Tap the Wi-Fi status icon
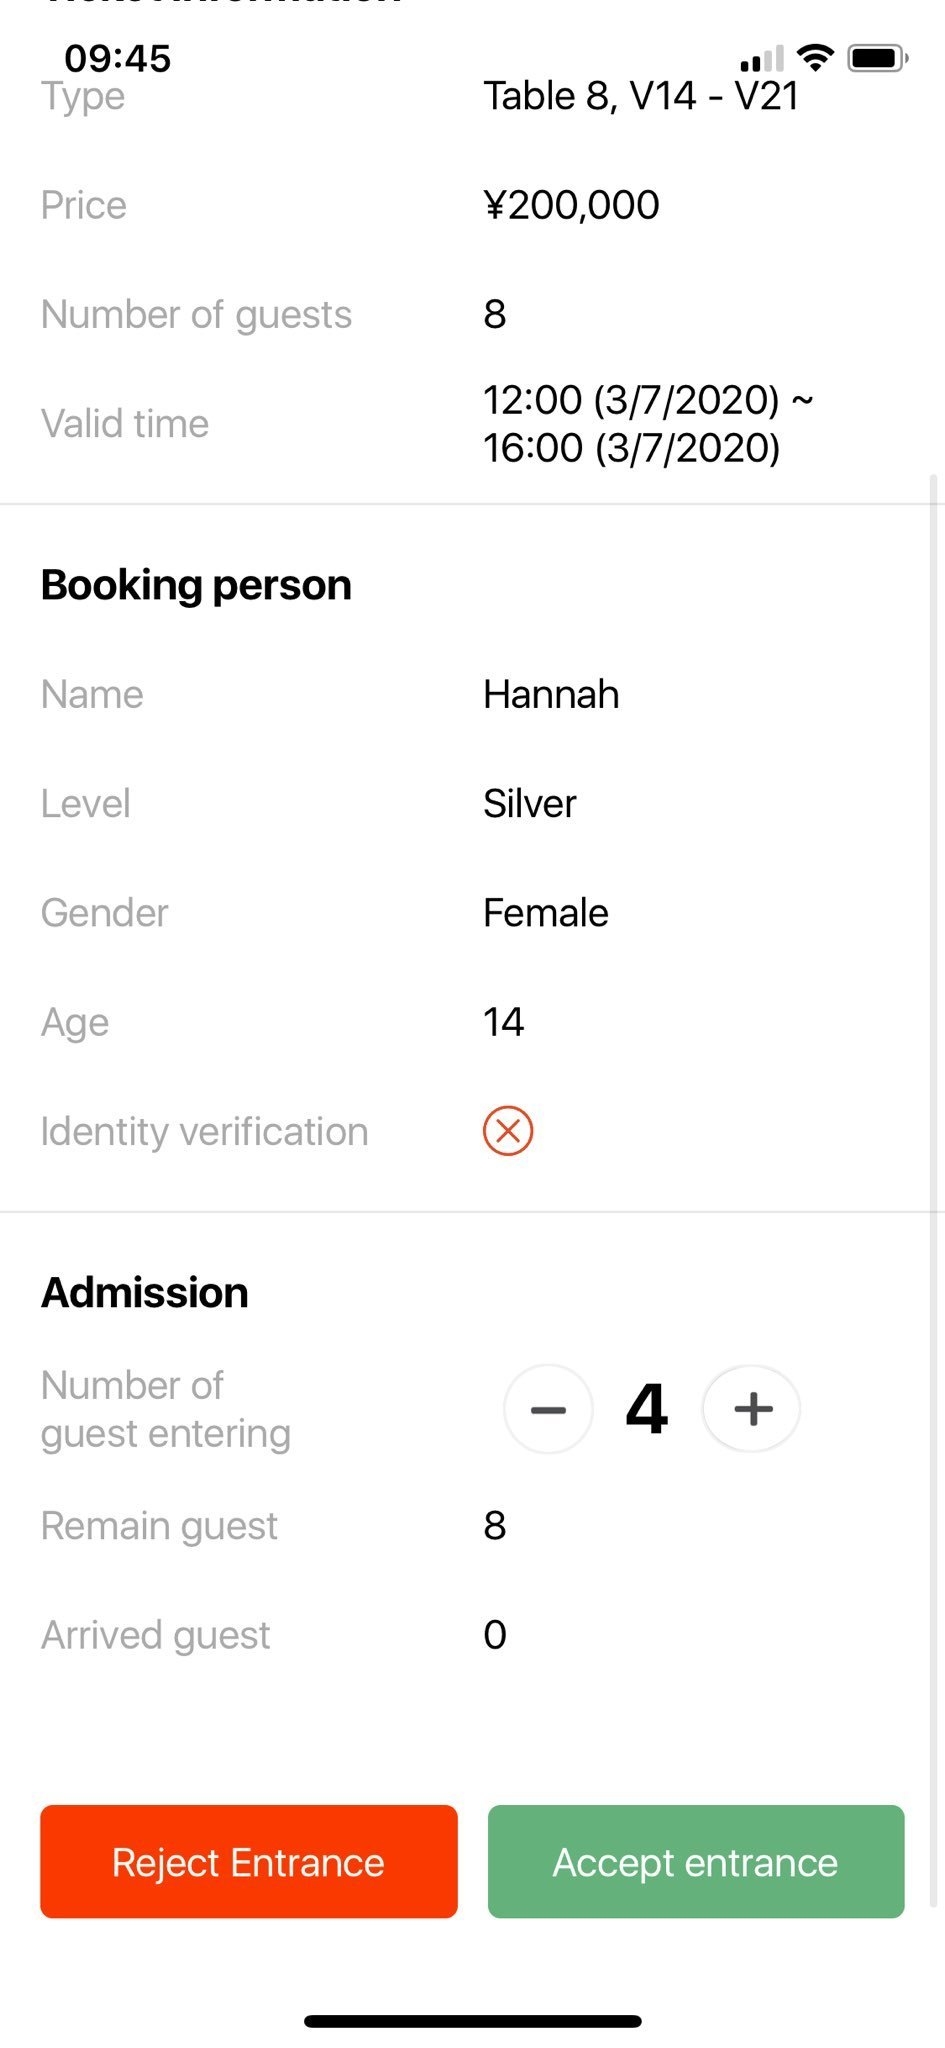This screenshot has width=945, height=2048. [816, 58]
